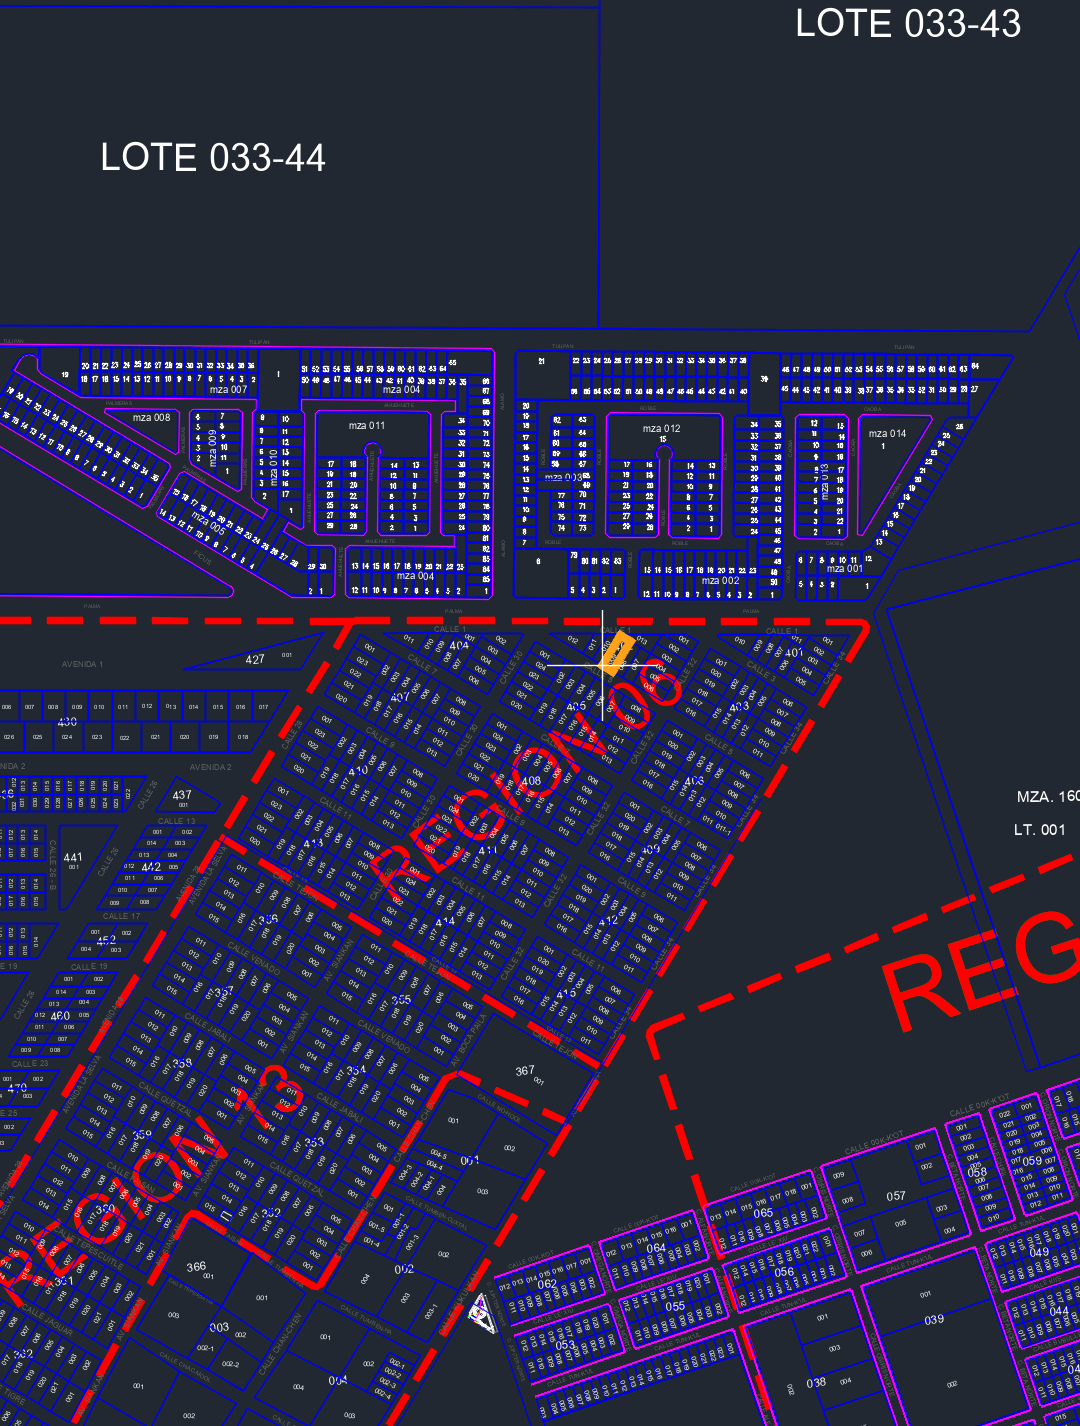The height and width of the screenshot is (1426, 1080).
Task: Select block number 427
Action: (x=255, y=659)
